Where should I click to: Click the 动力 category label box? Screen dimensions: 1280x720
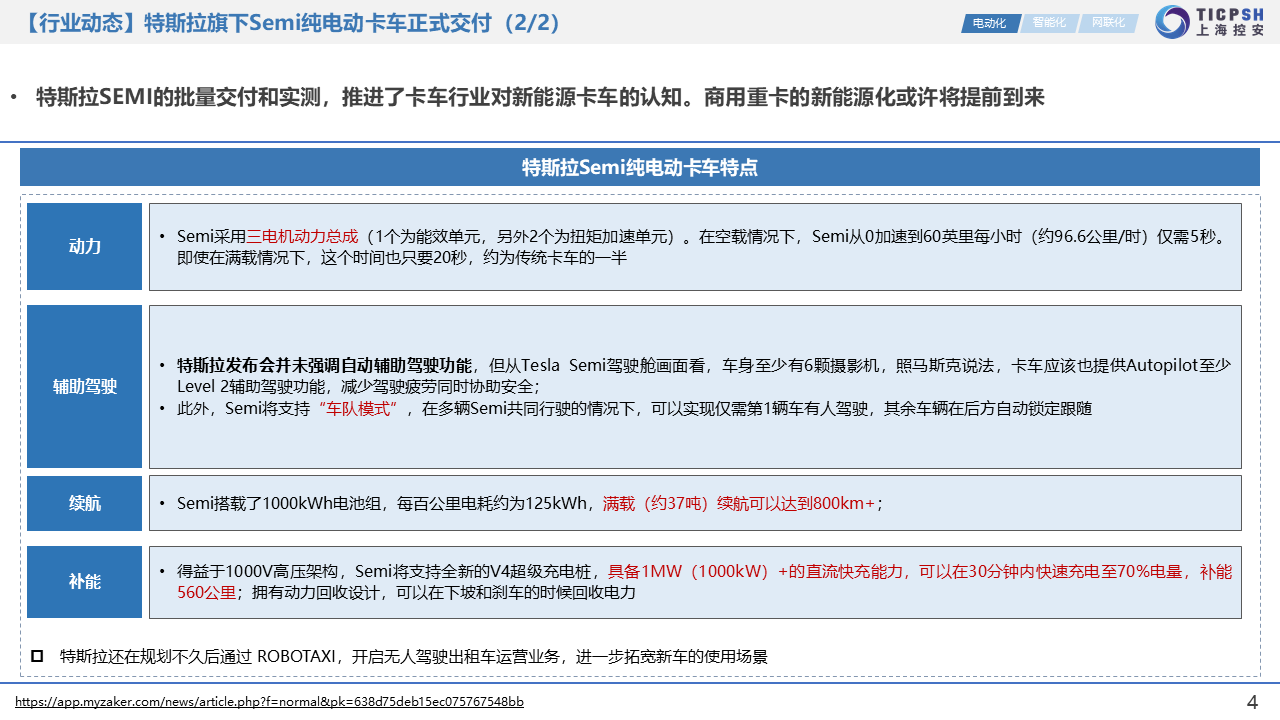(85, 247)
